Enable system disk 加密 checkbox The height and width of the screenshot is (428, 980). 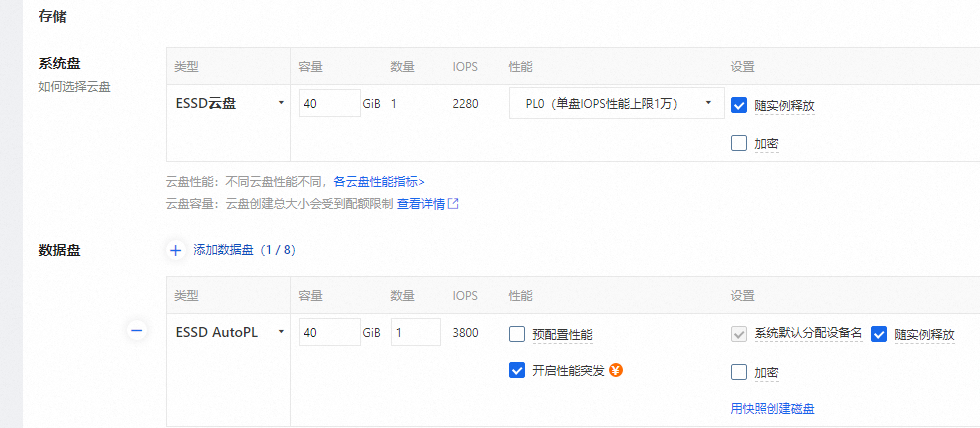(739, 143)
